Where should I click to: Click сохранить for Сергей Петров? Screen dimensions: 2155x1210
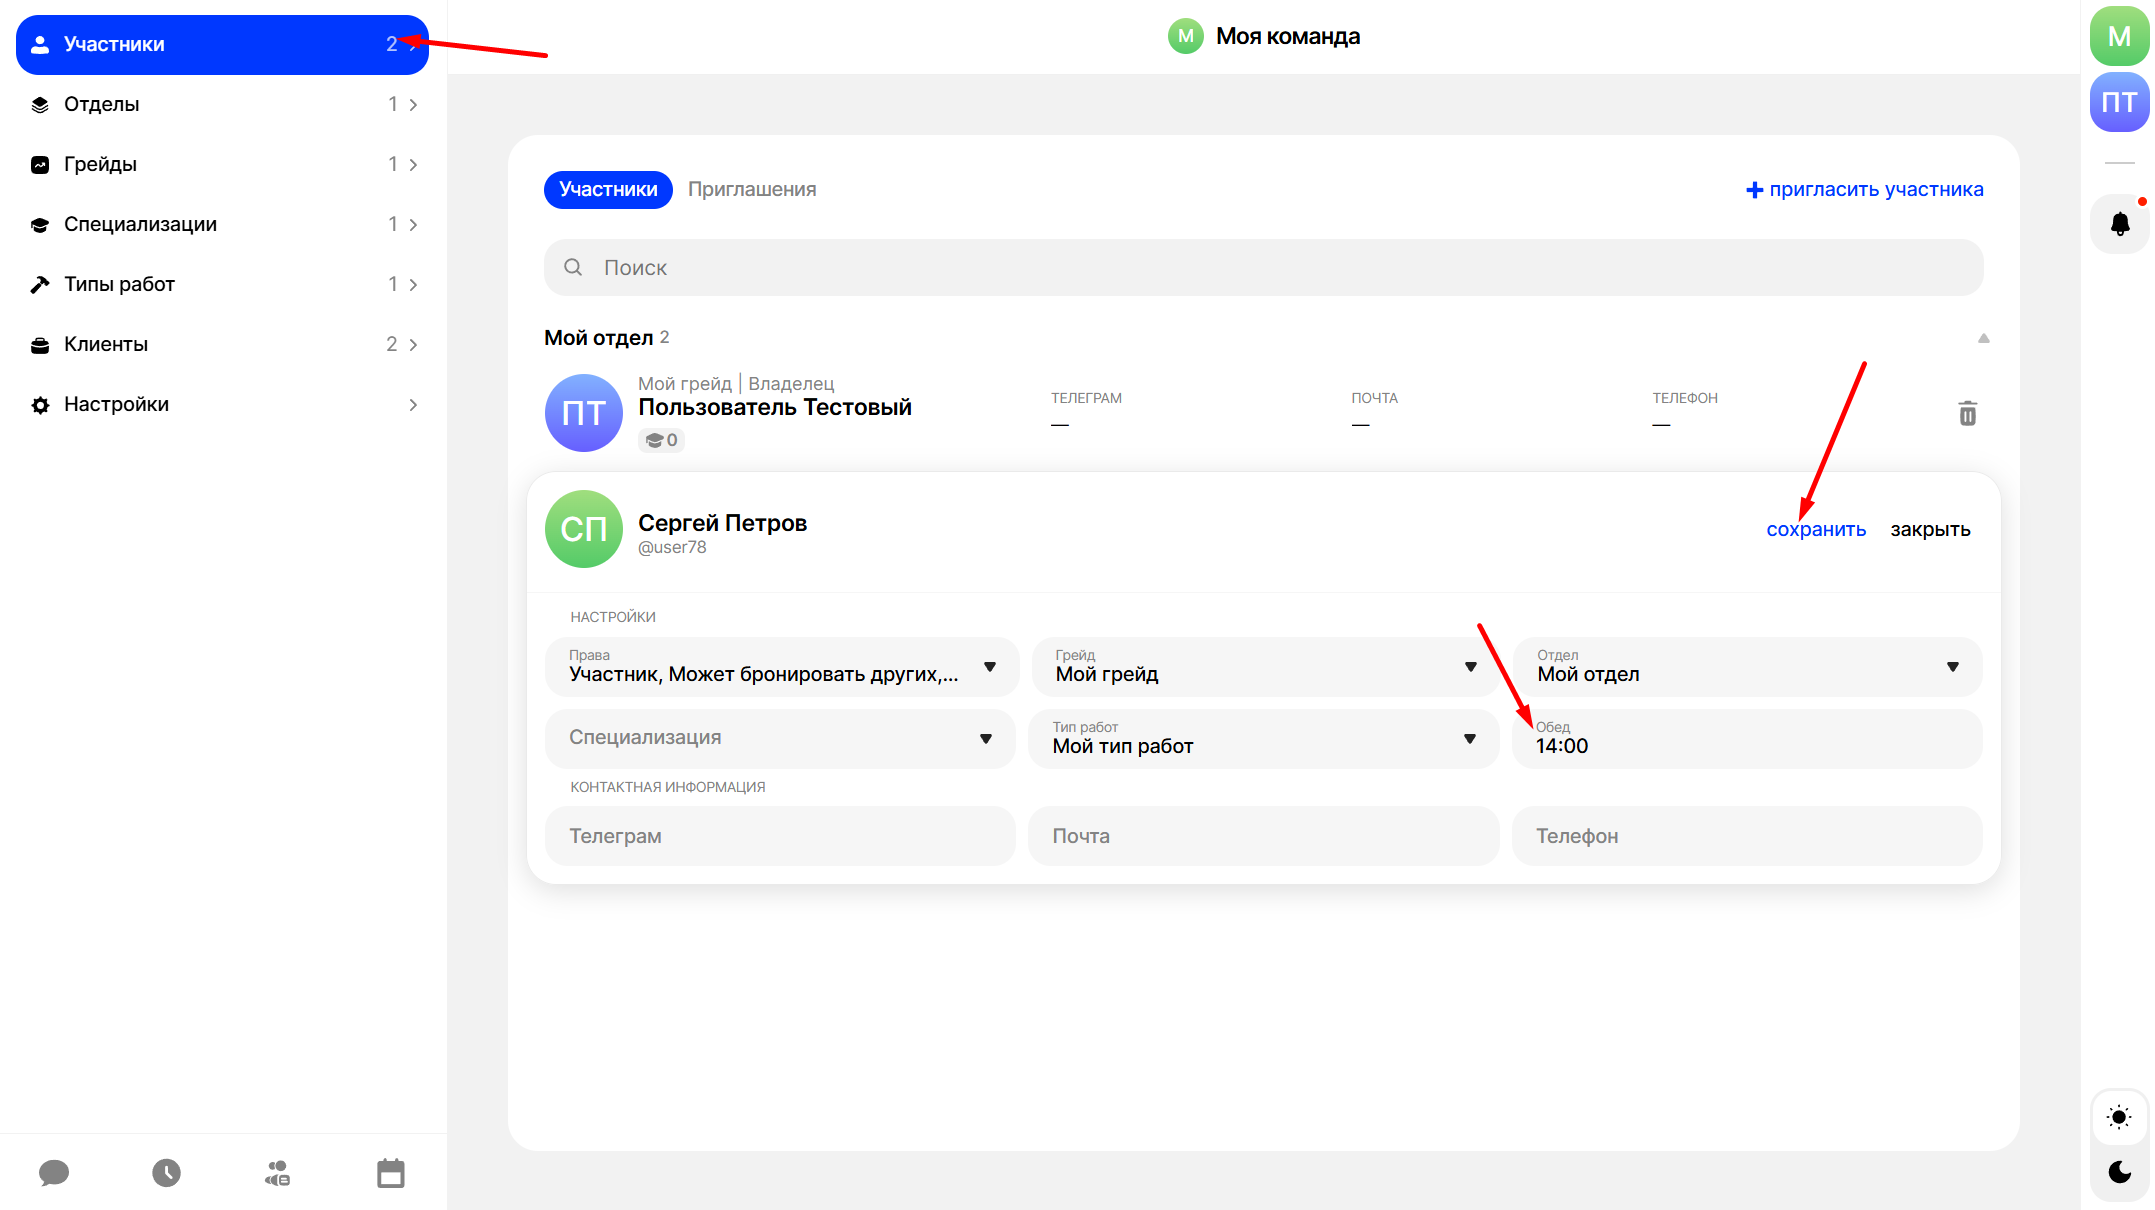(x=1815, y=530)
